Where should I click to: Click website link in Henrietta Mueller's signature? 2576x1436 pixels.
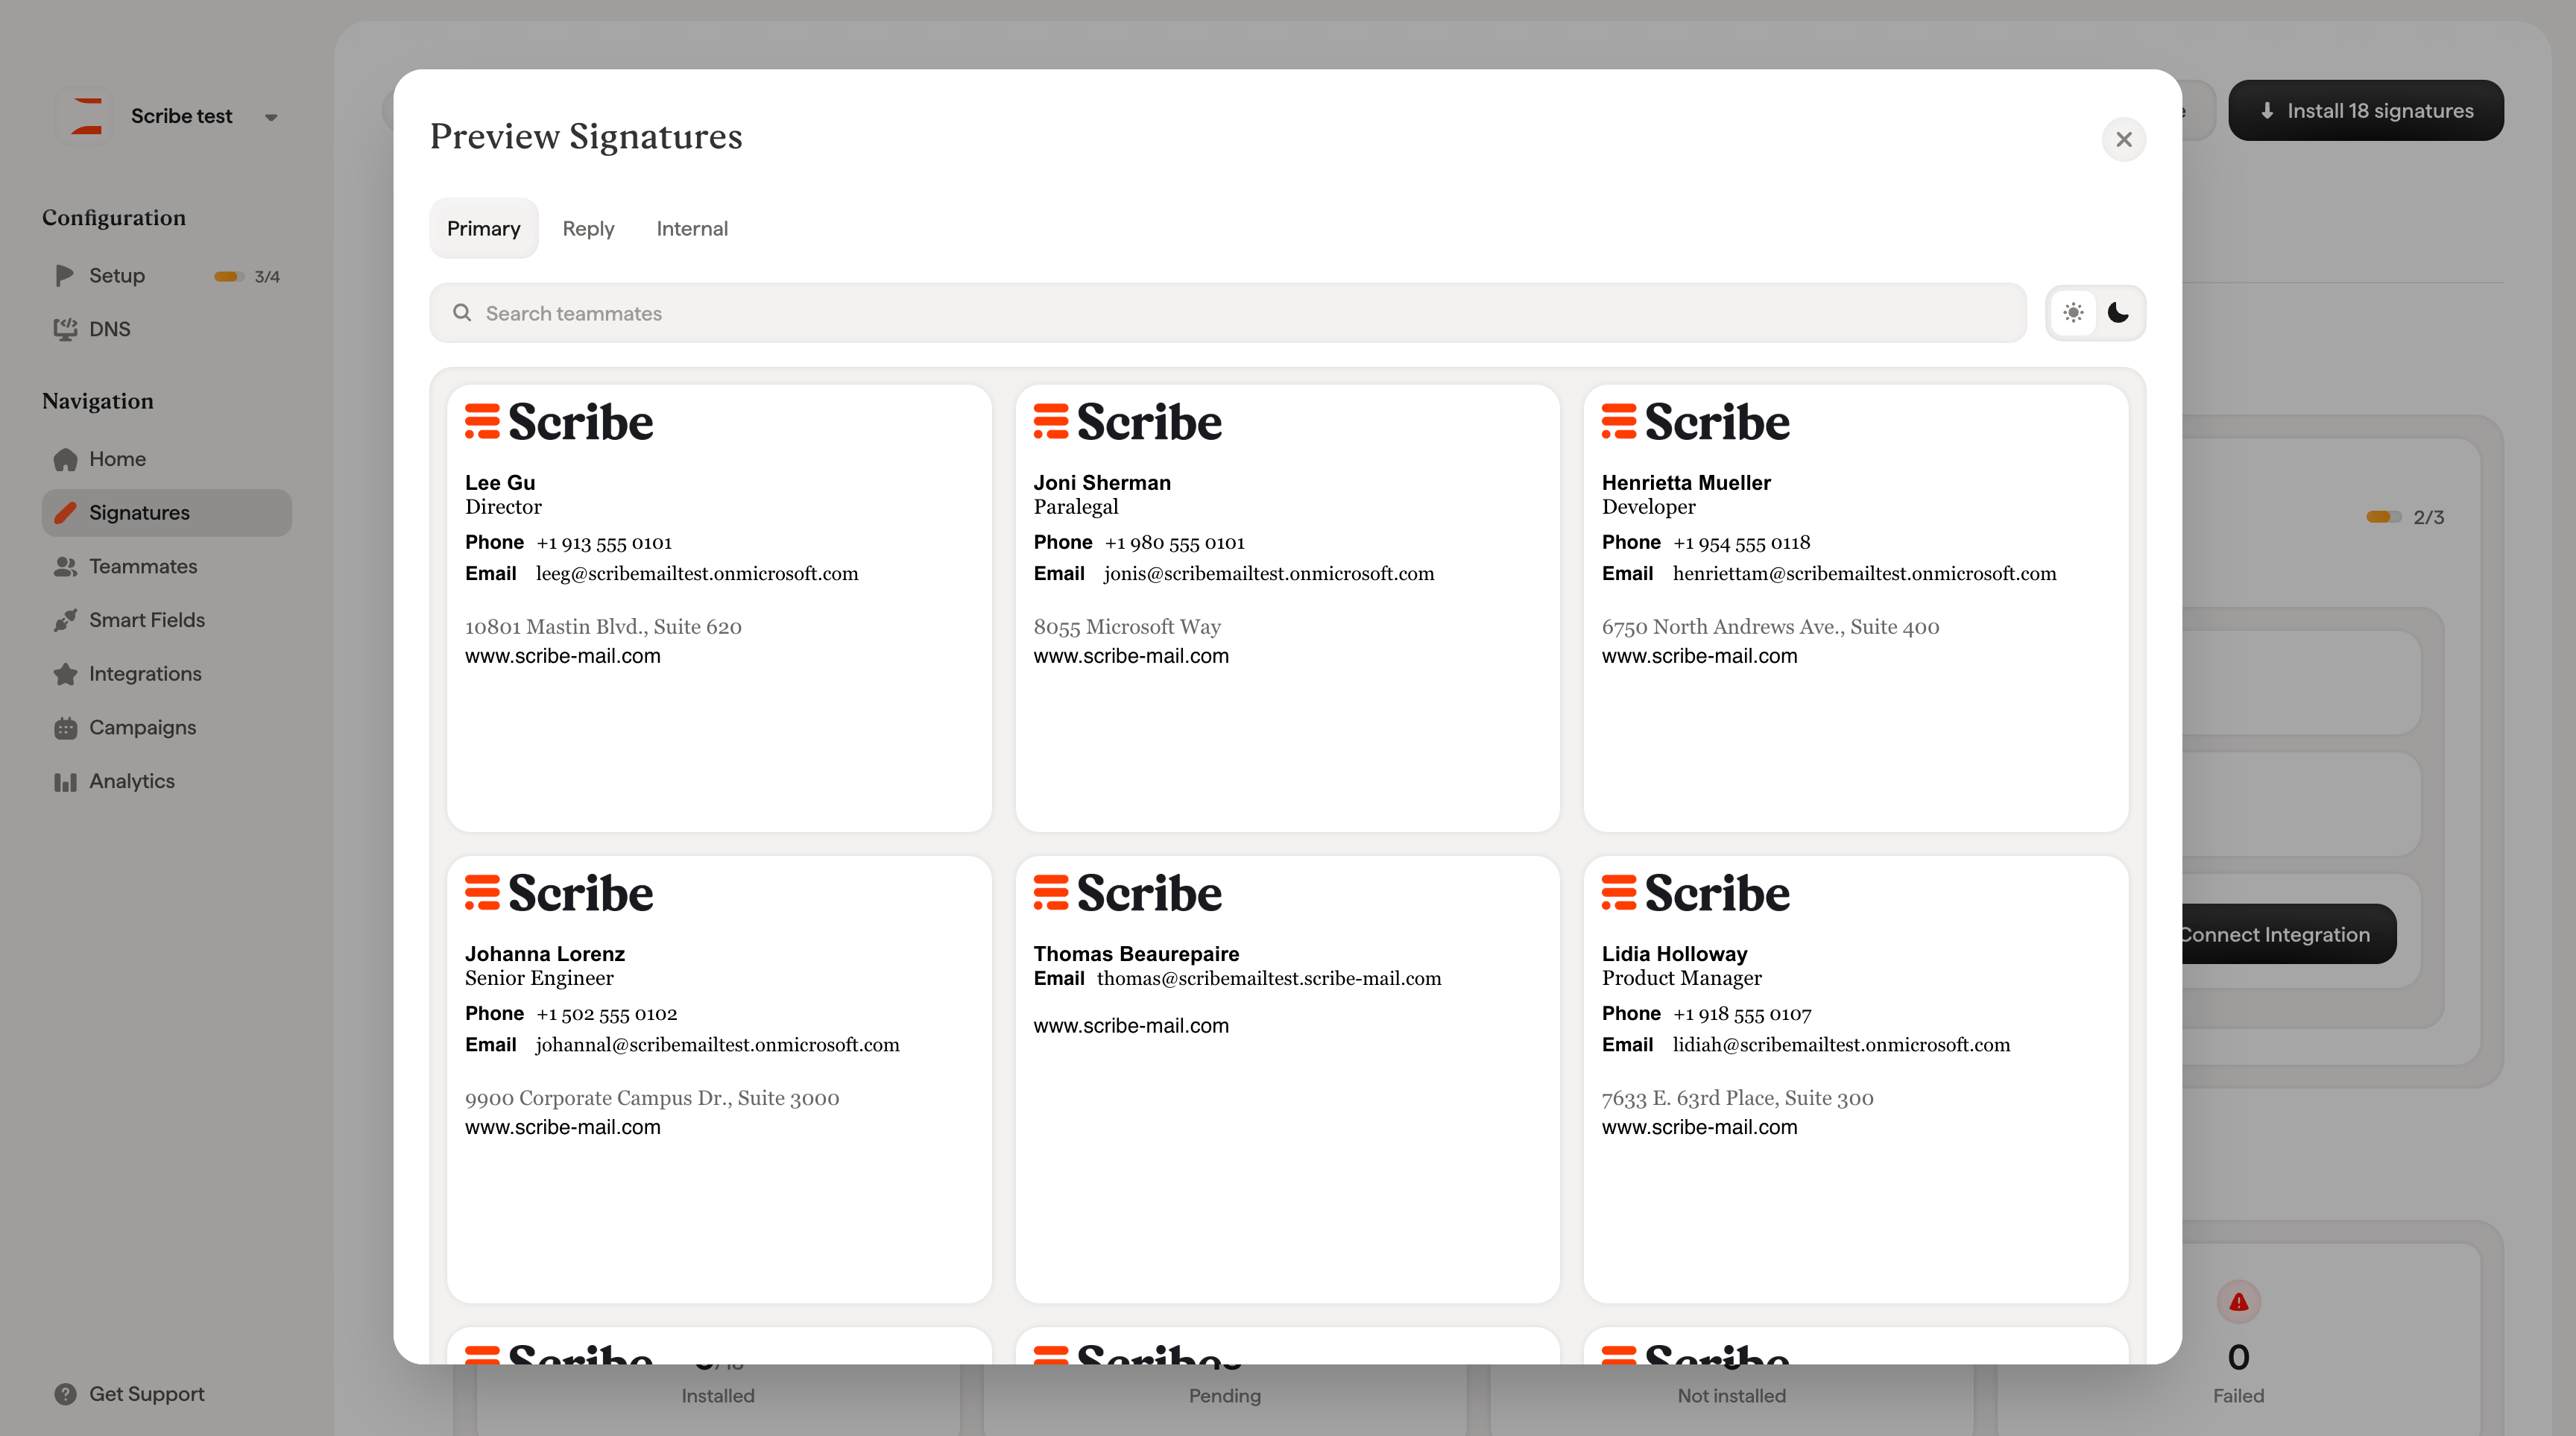point(1699,656)
